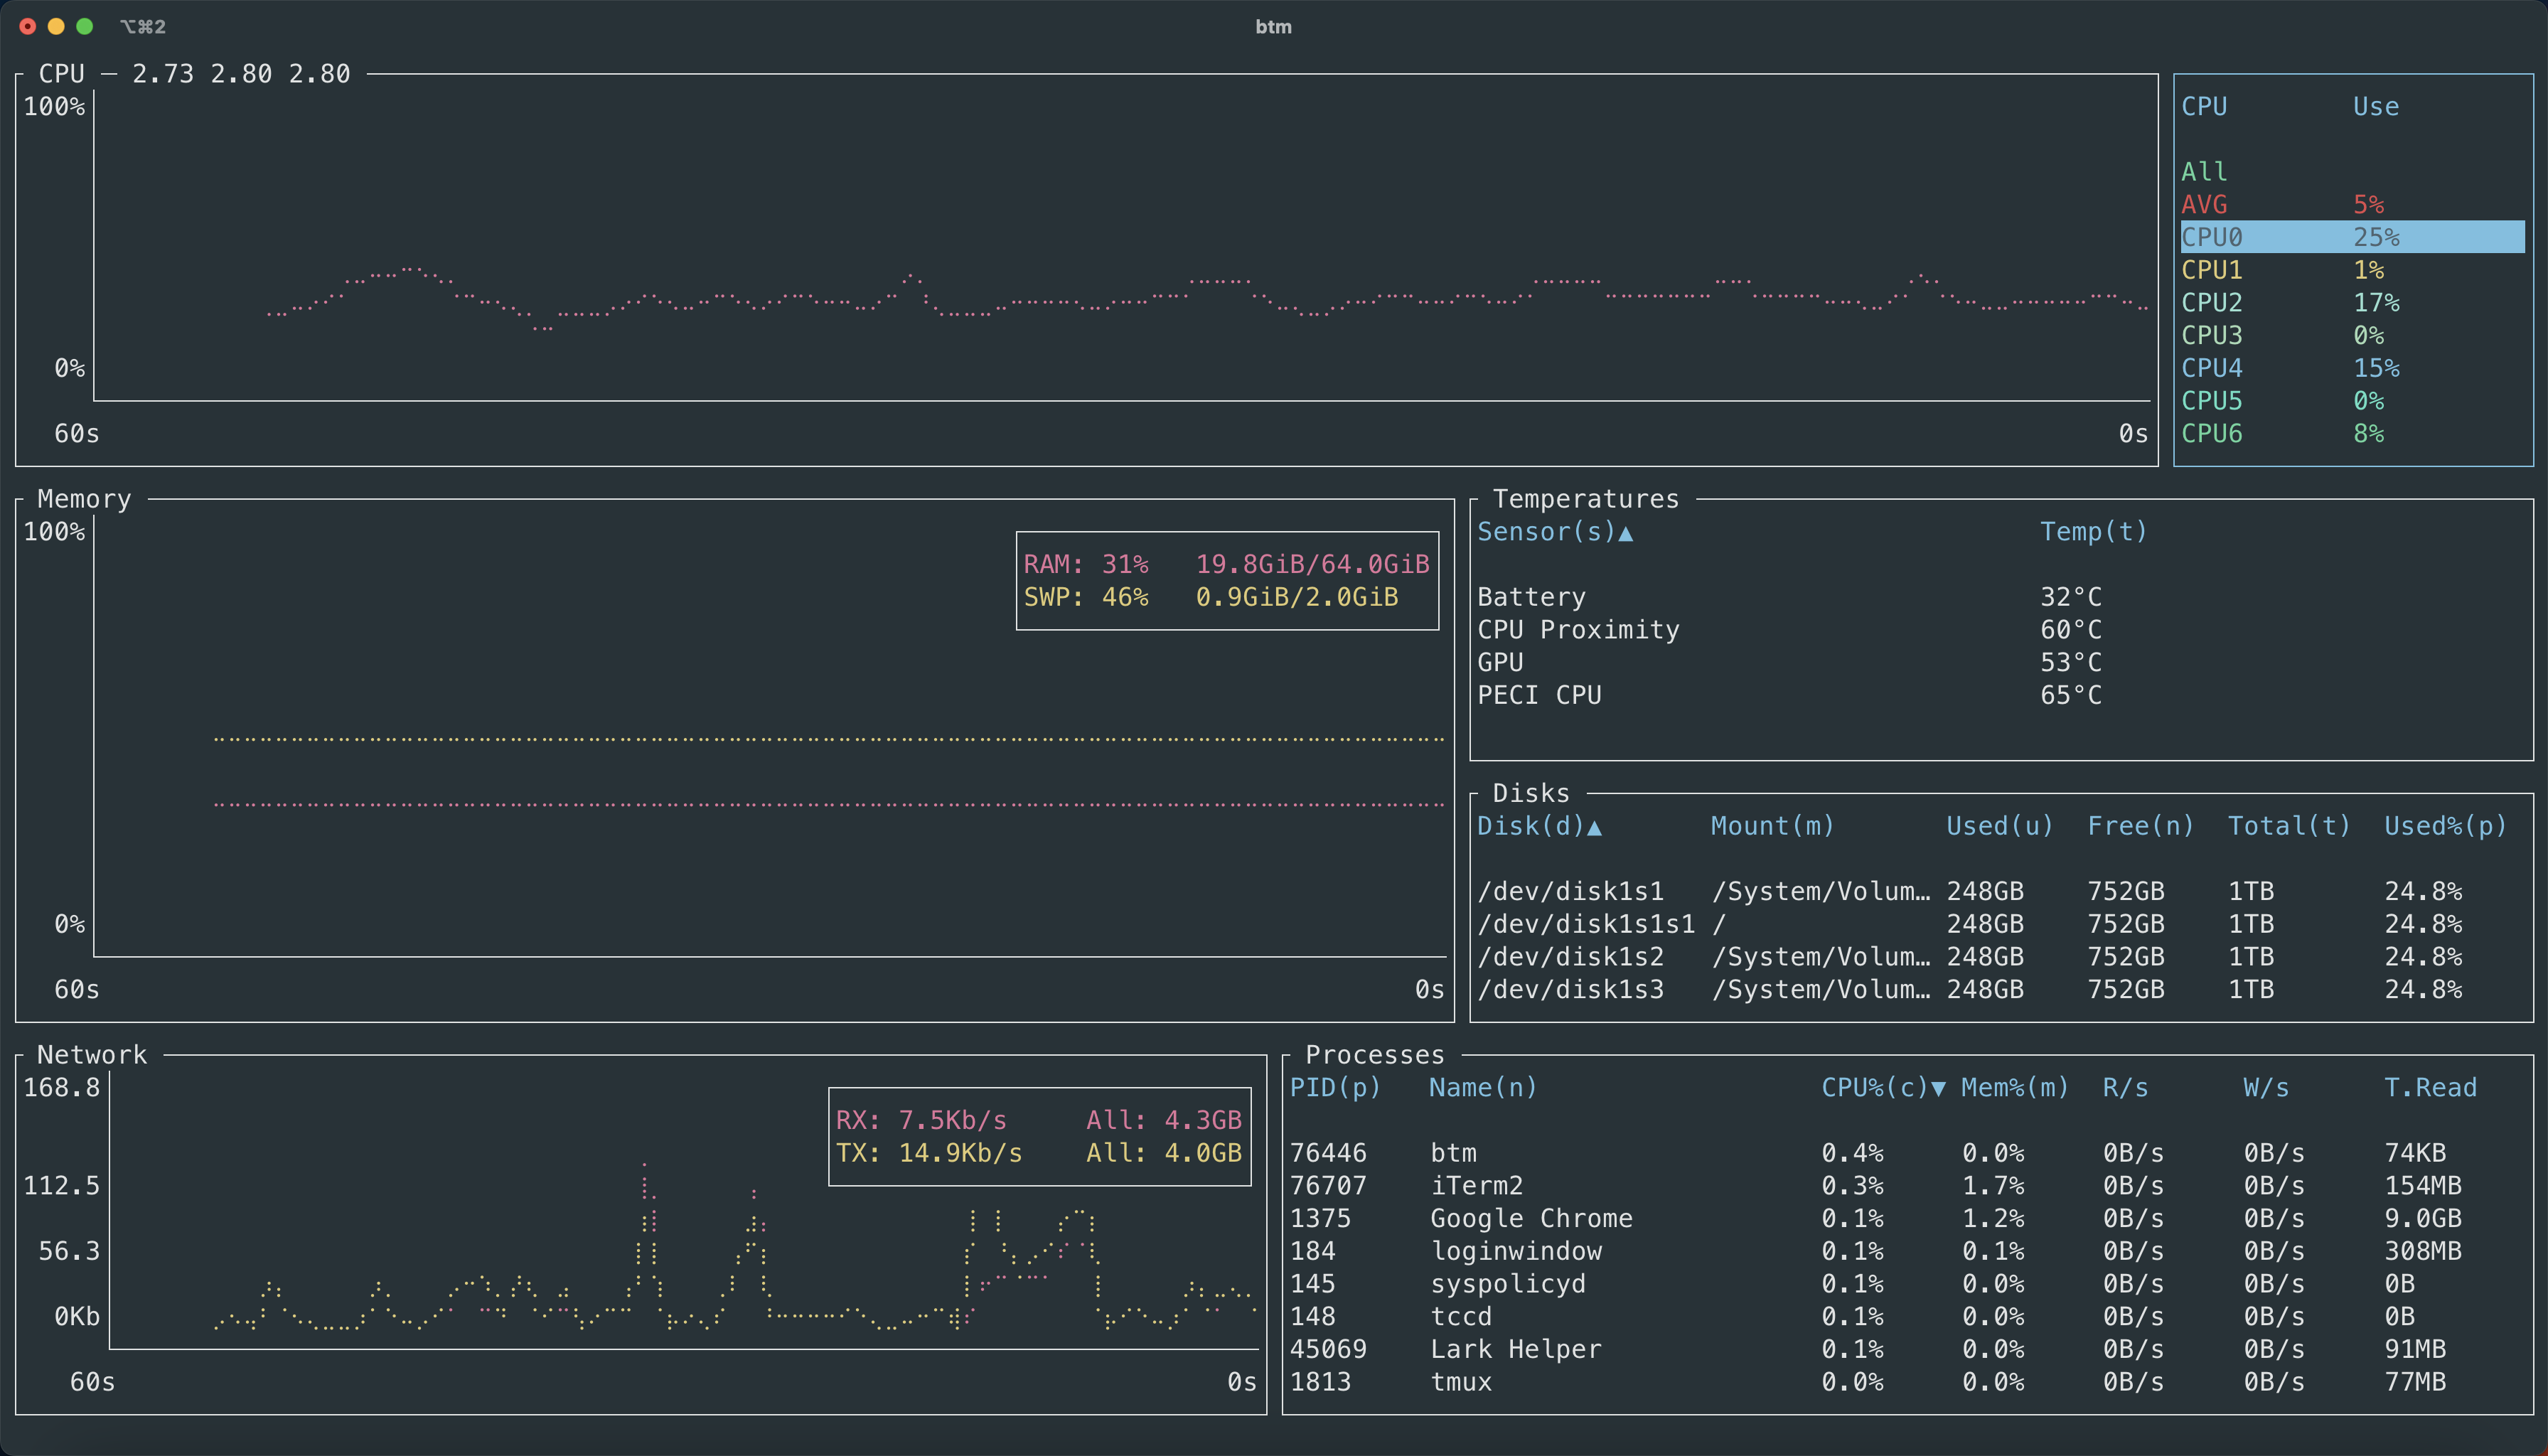
Task: Select the CPU0 row in CPU legend
Action: point(2352,237)
